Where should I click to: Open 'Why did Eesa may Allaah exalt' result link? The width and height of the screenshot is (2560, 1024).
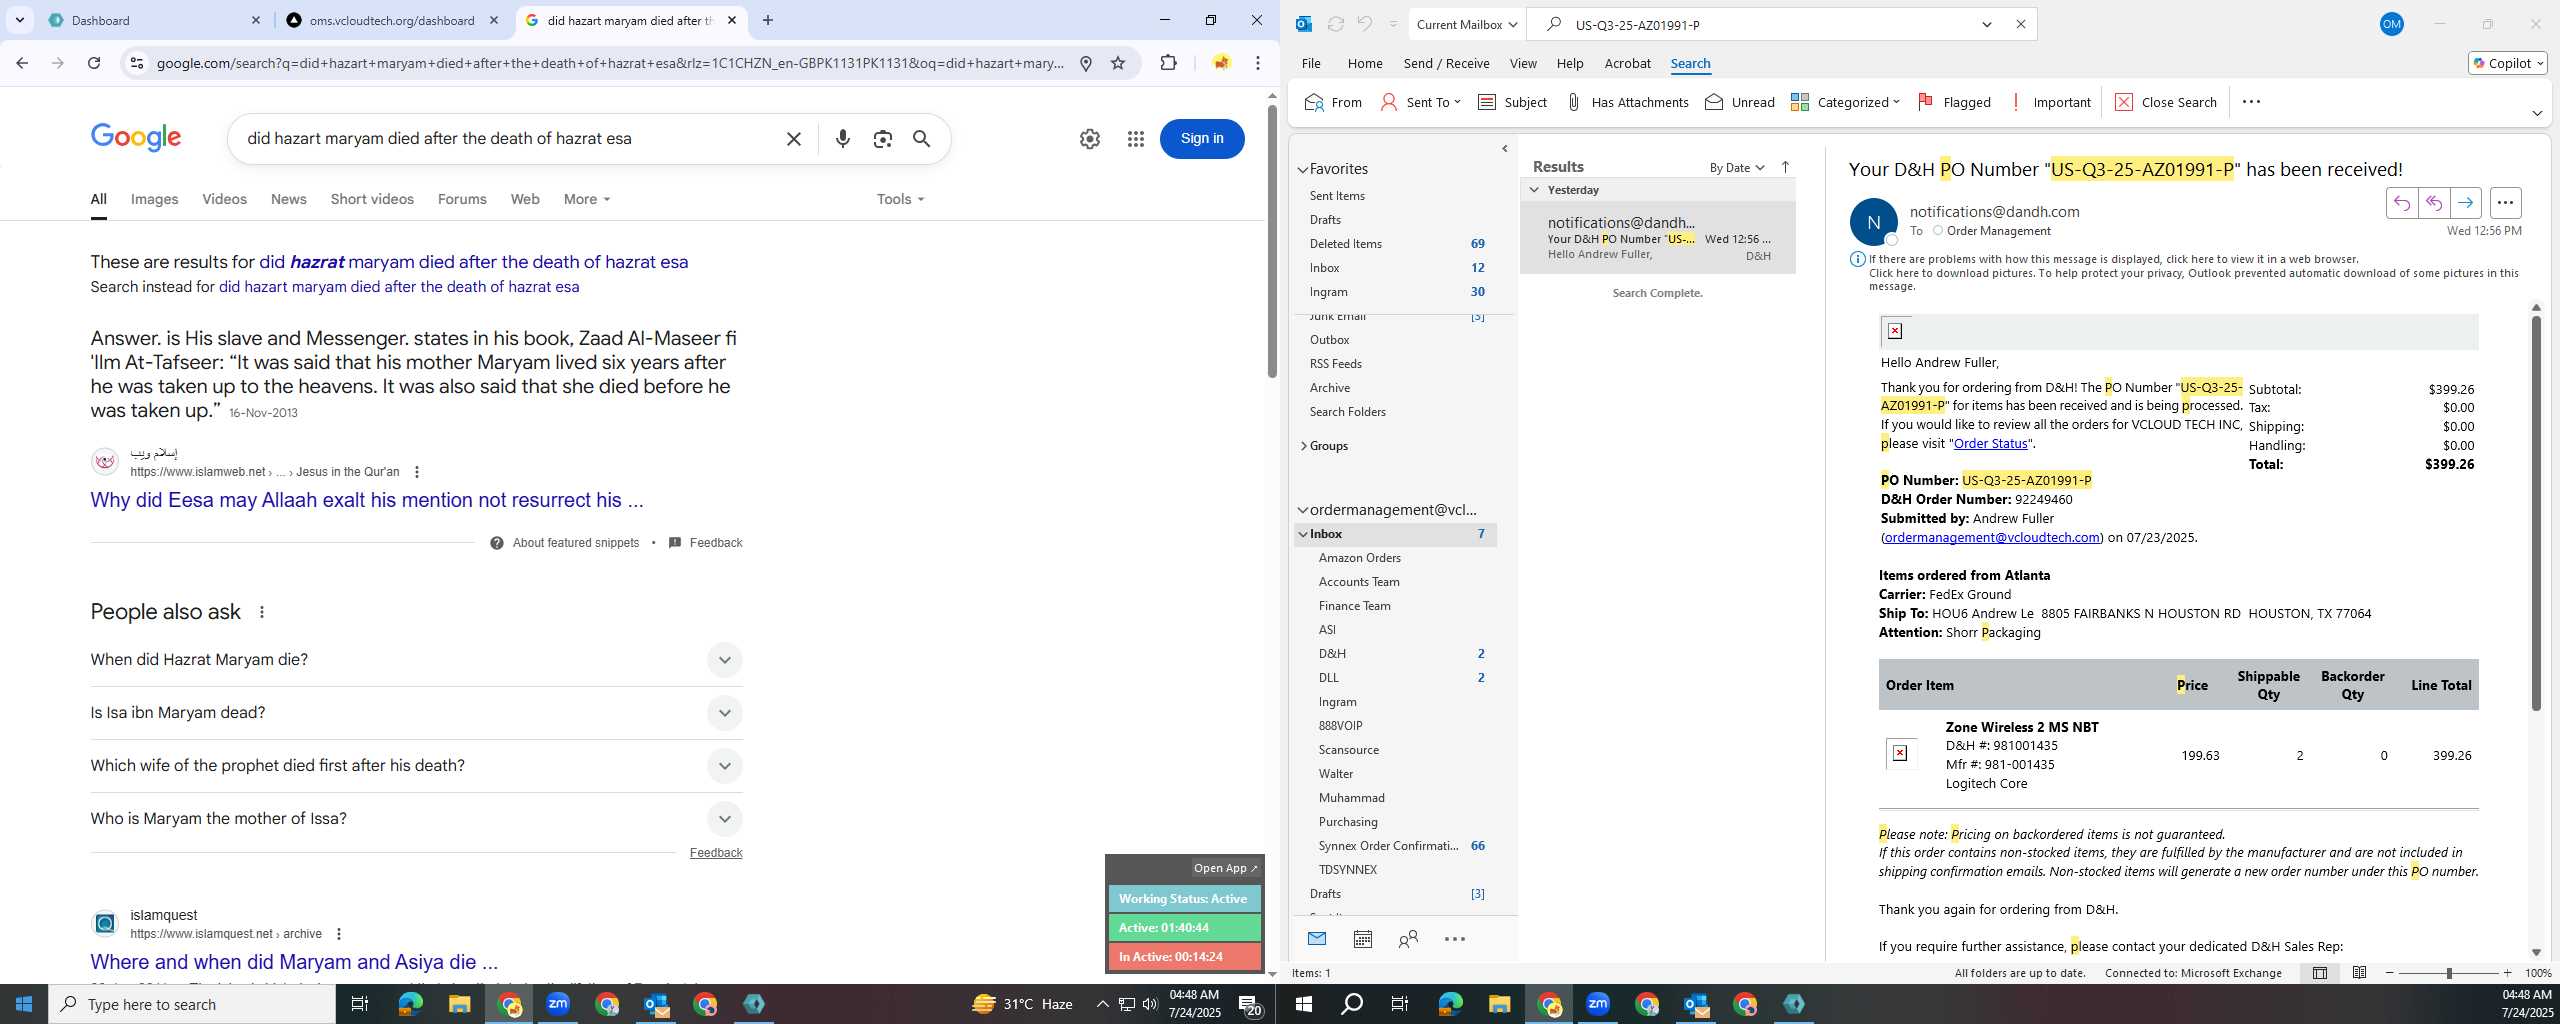[366, 500]
